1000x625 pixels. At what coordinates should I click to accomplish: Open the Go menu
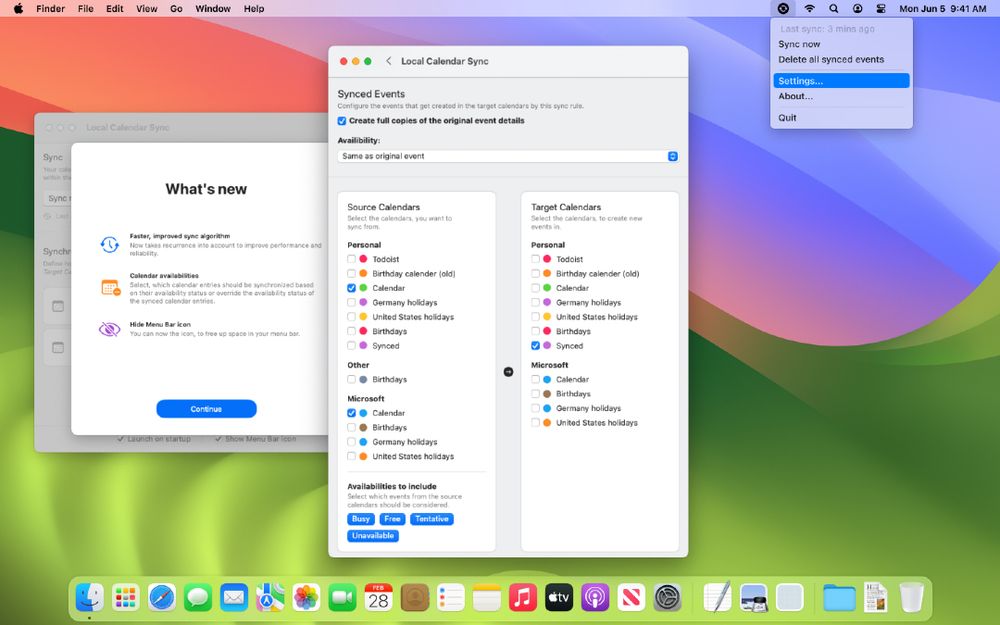coord(176,8)
